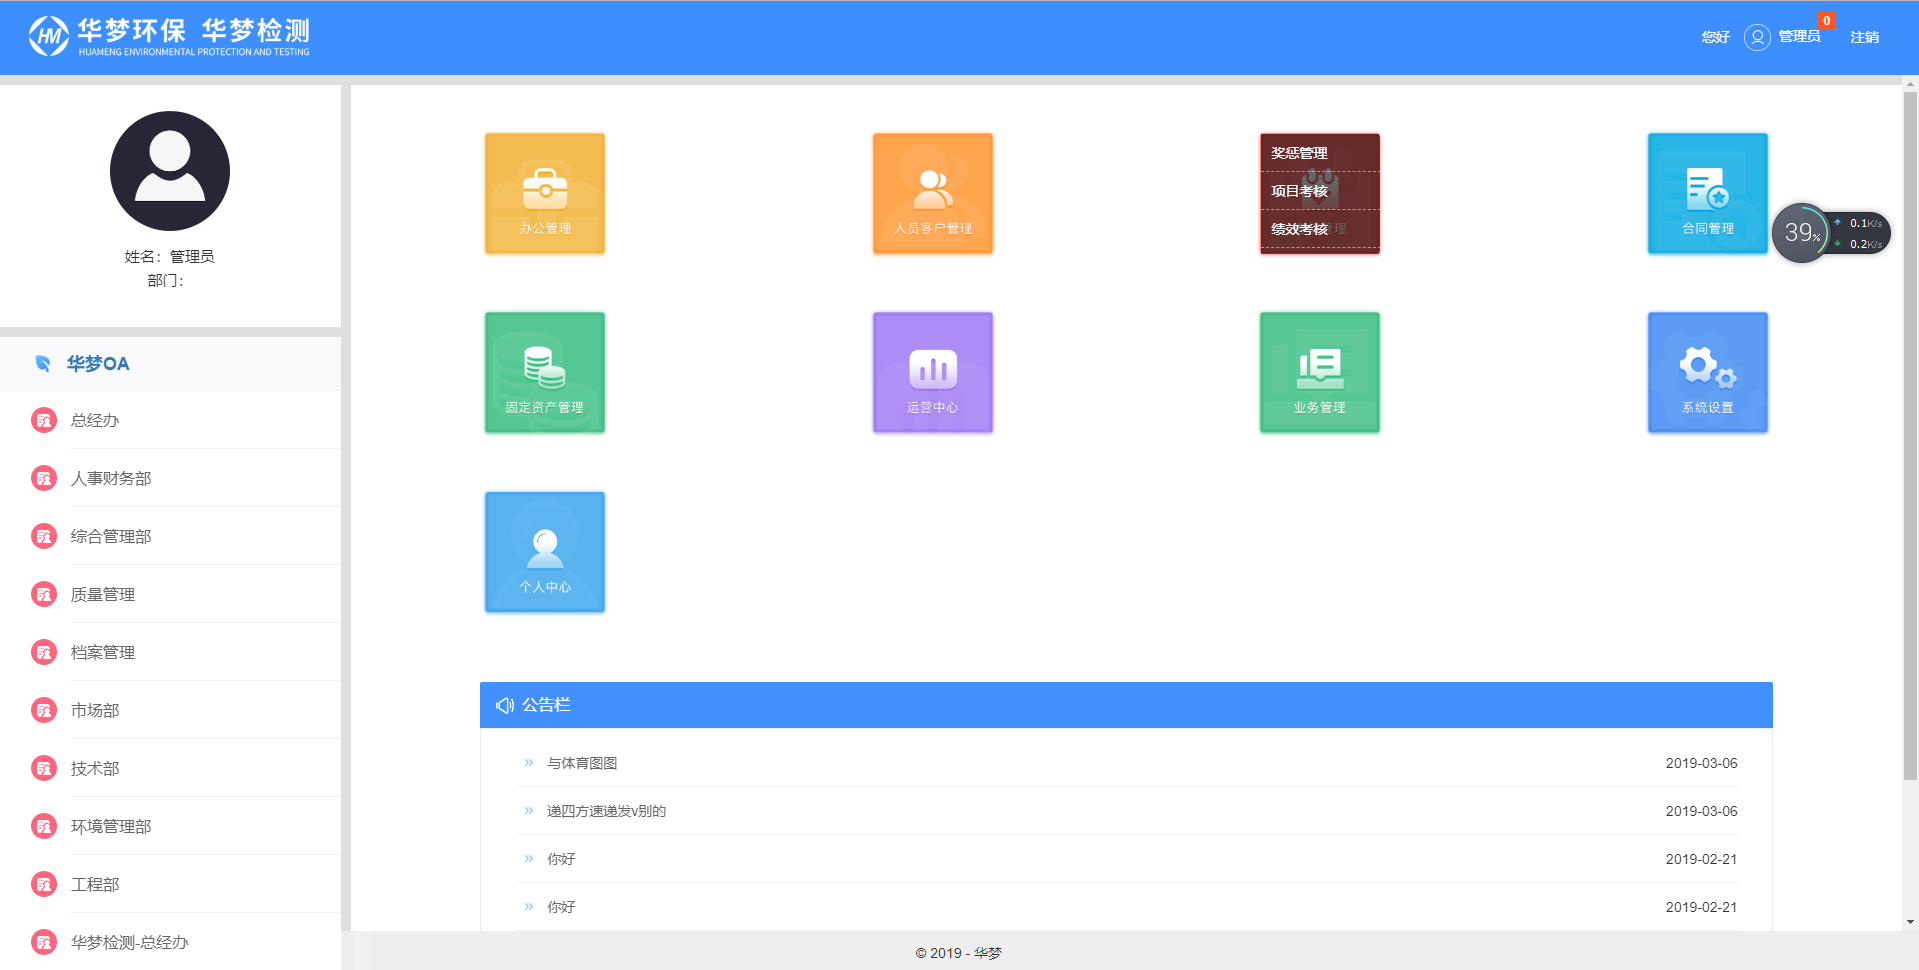Open the 与体育图图 announcement
Screen dimensions: 1919x970
click(582, 763)
